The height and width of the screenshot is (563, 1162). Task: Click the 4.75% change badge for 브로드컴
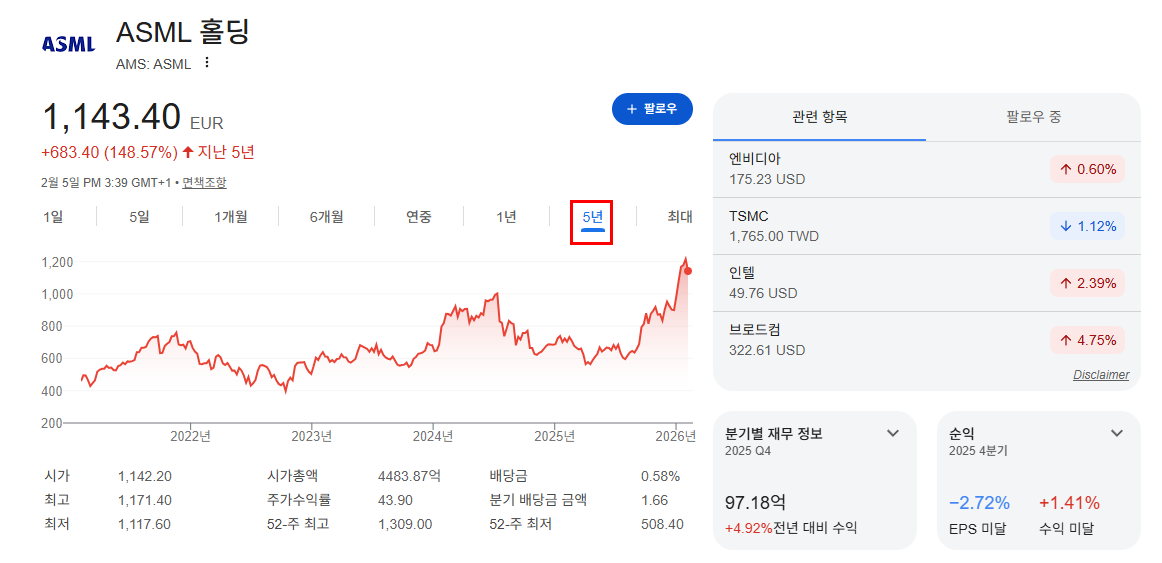click(x=1087, y=340)
